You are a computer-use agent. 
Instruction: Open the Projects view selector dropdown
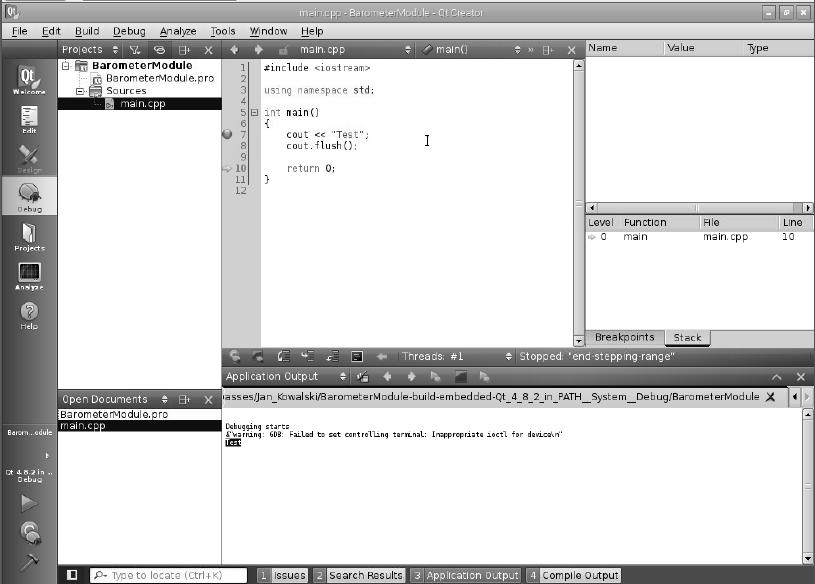pyautogui.click(x=90, y=50)
